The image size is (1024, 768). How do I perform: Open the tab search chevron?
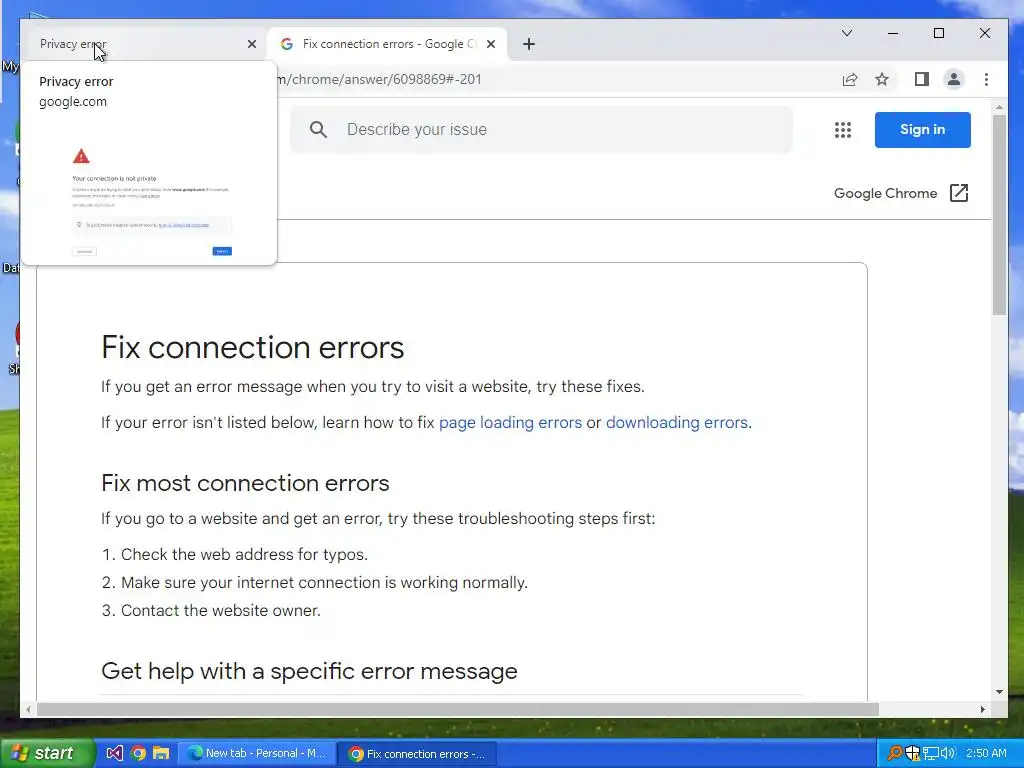847,33
